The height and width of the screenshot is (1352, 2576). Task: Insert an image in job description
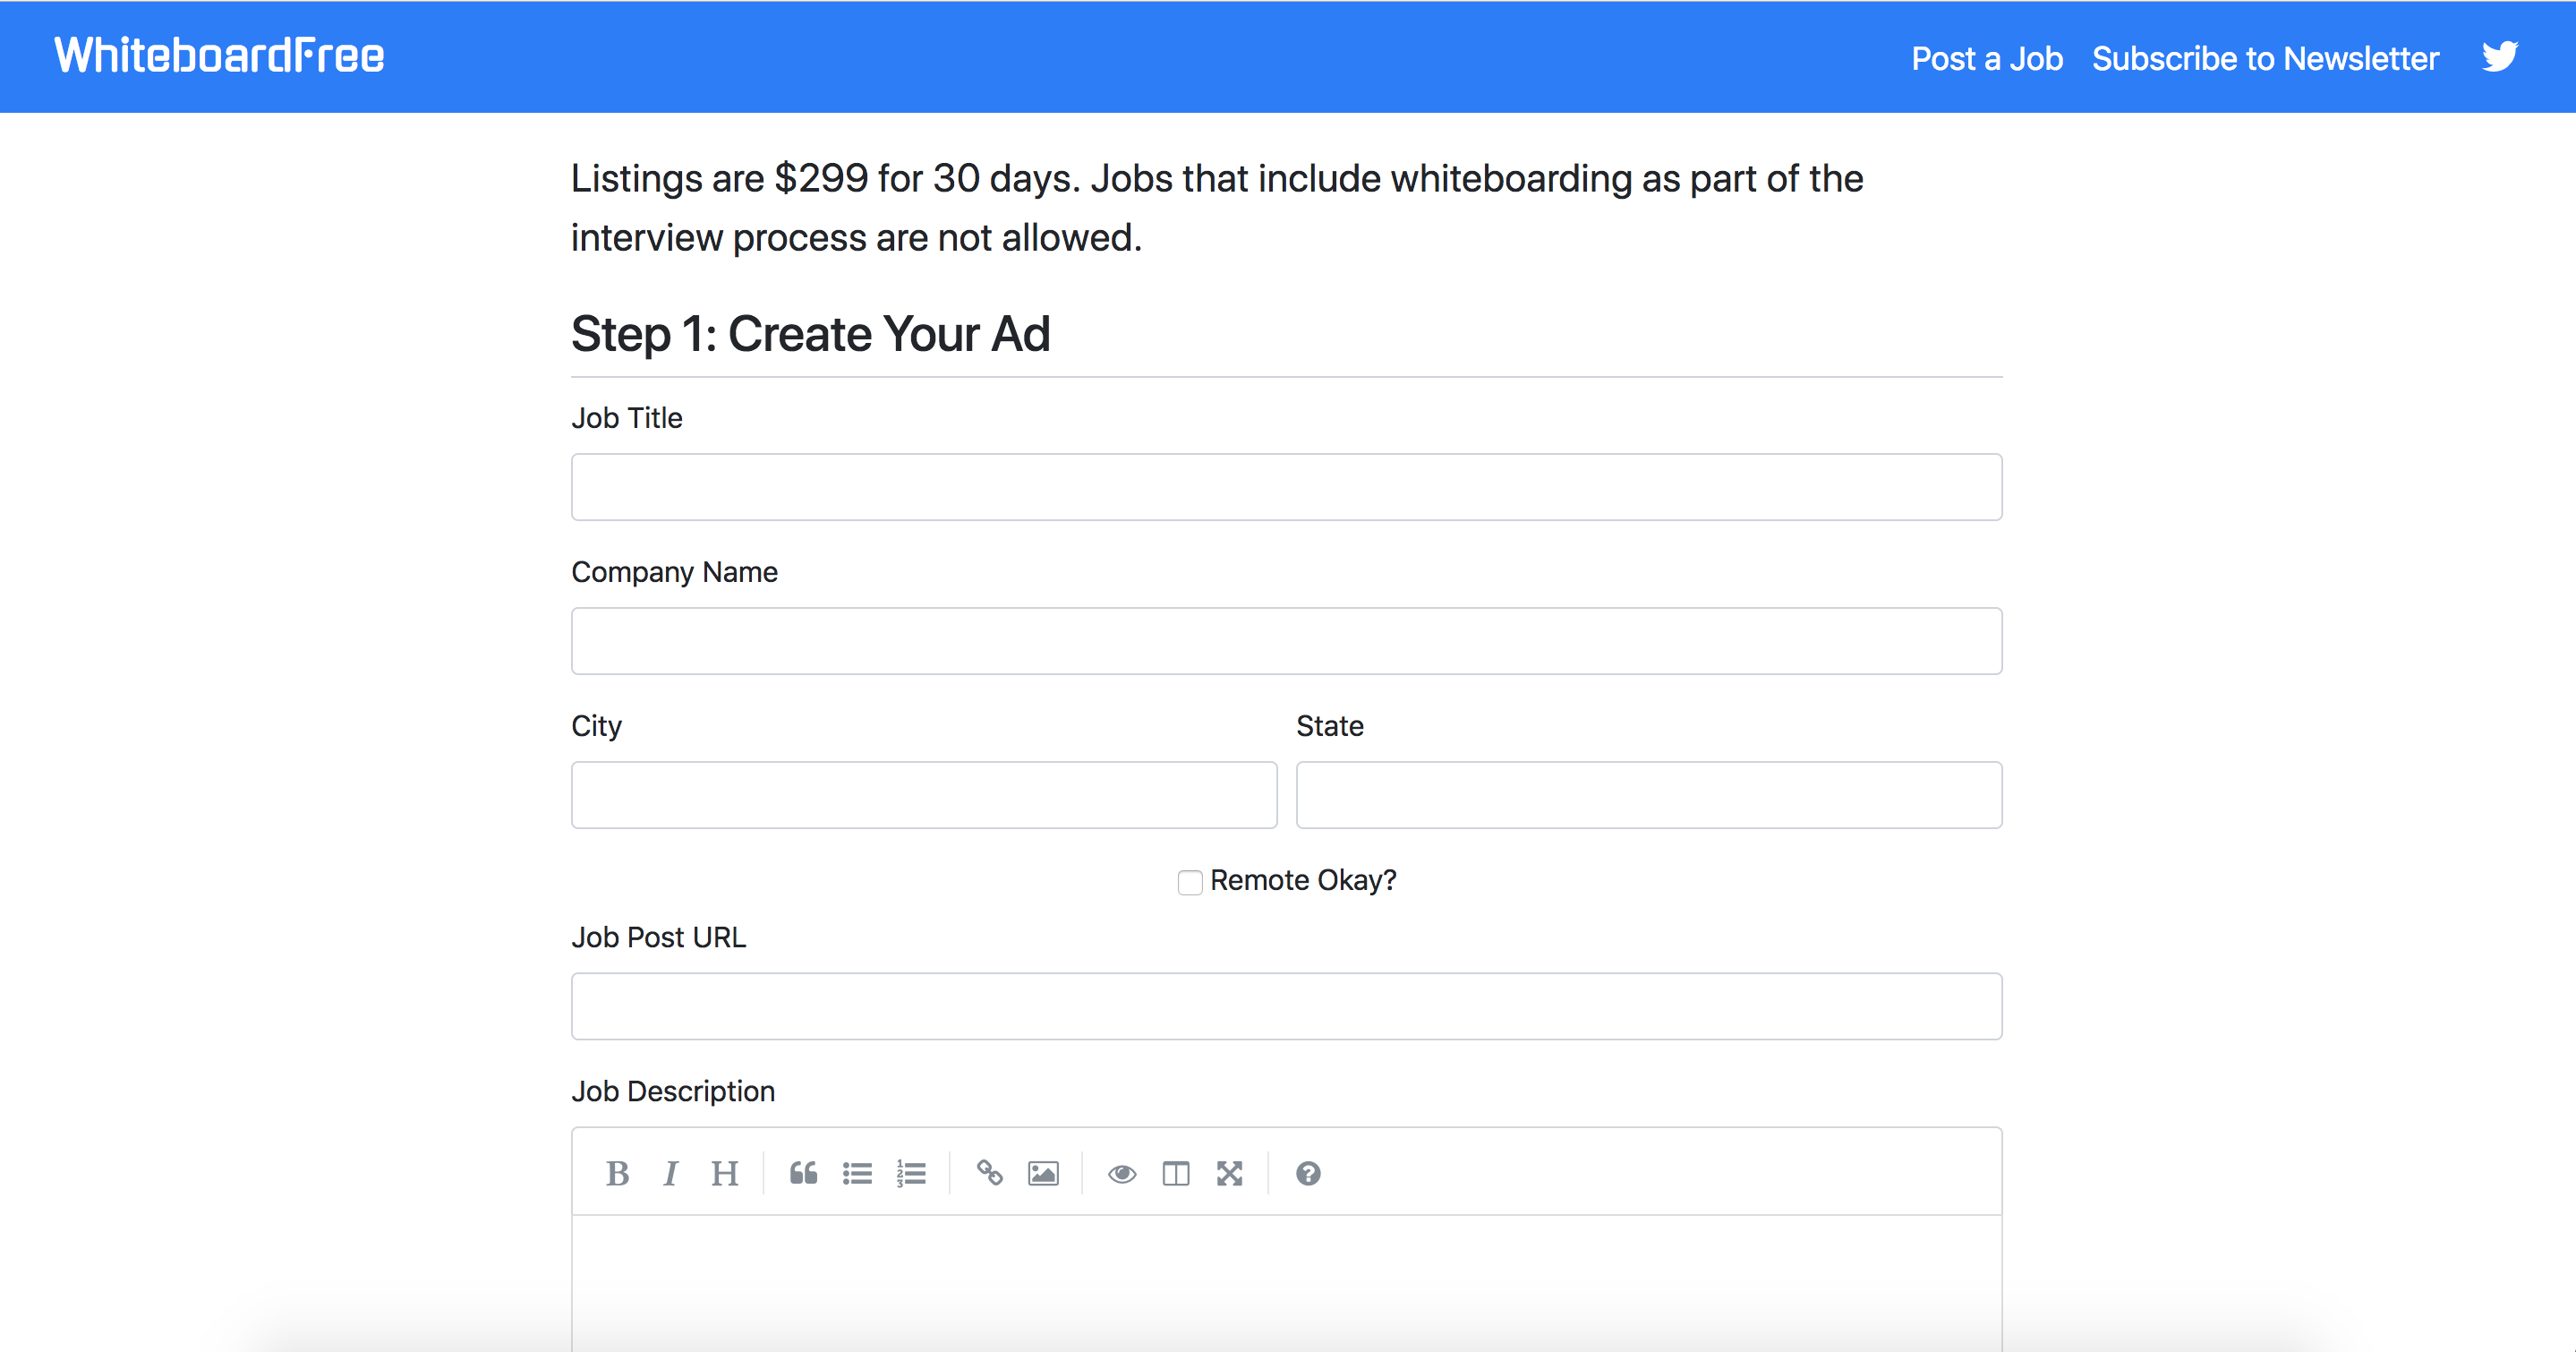[x=1043, y=1173]
